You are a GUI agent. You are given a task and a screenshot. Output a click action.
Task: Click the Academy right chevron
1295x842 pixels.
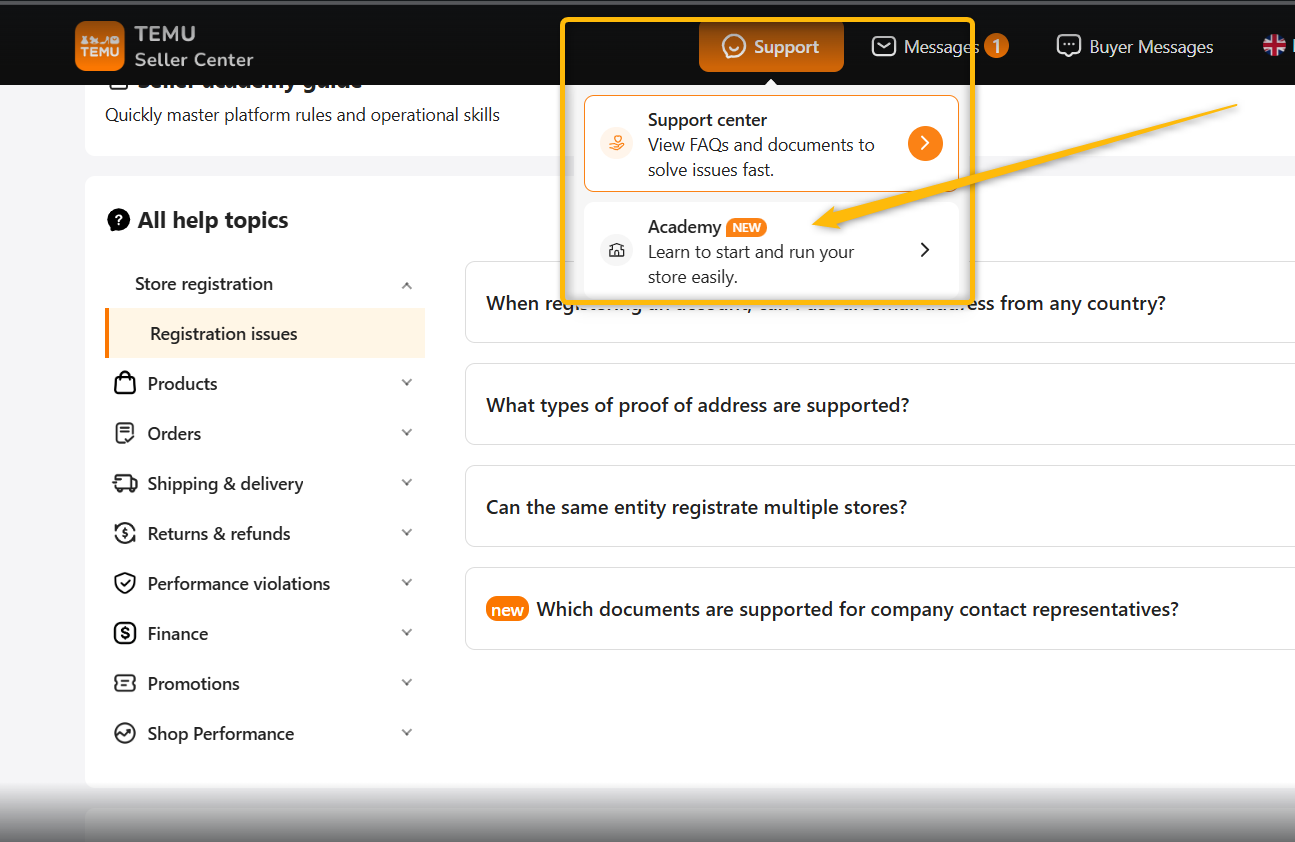point(925,250)
